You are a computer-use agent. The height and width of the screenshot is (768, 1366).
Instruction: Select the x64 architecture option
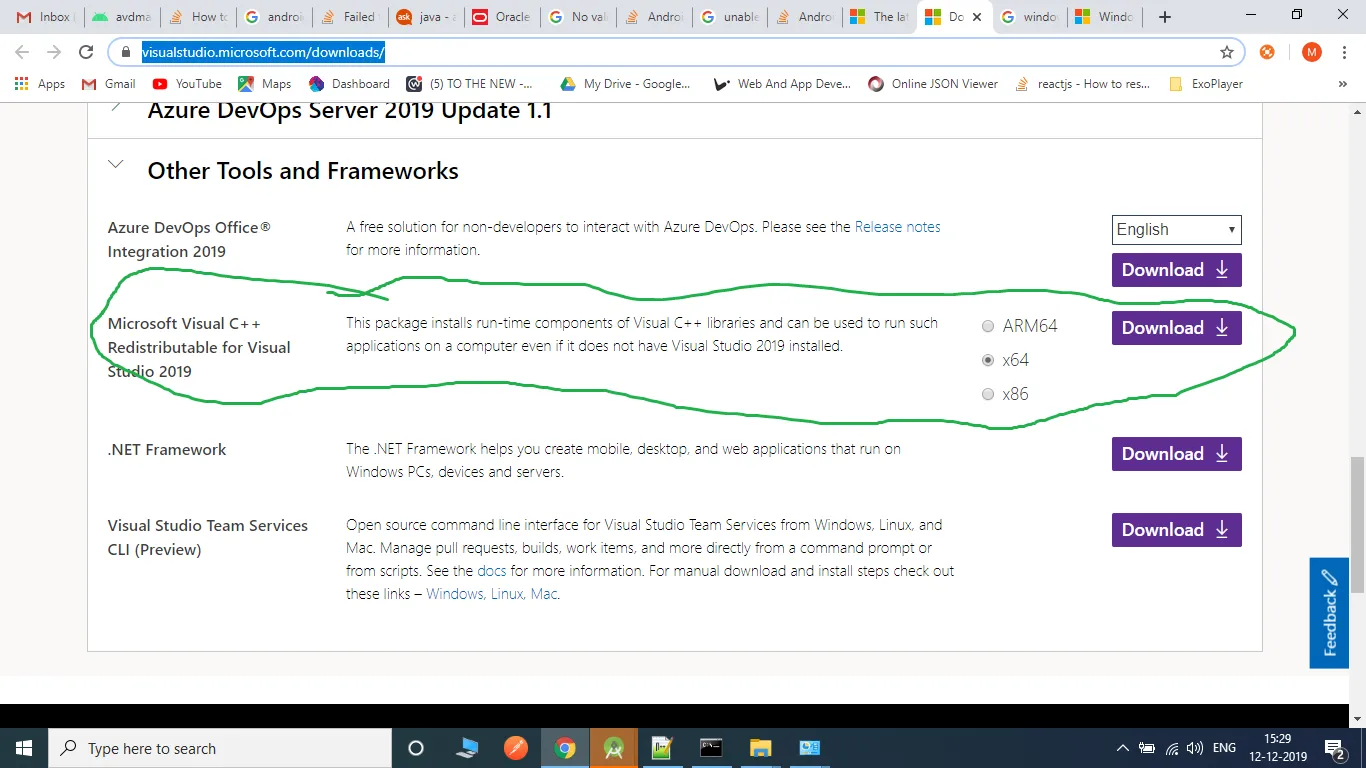click(988, 360)
